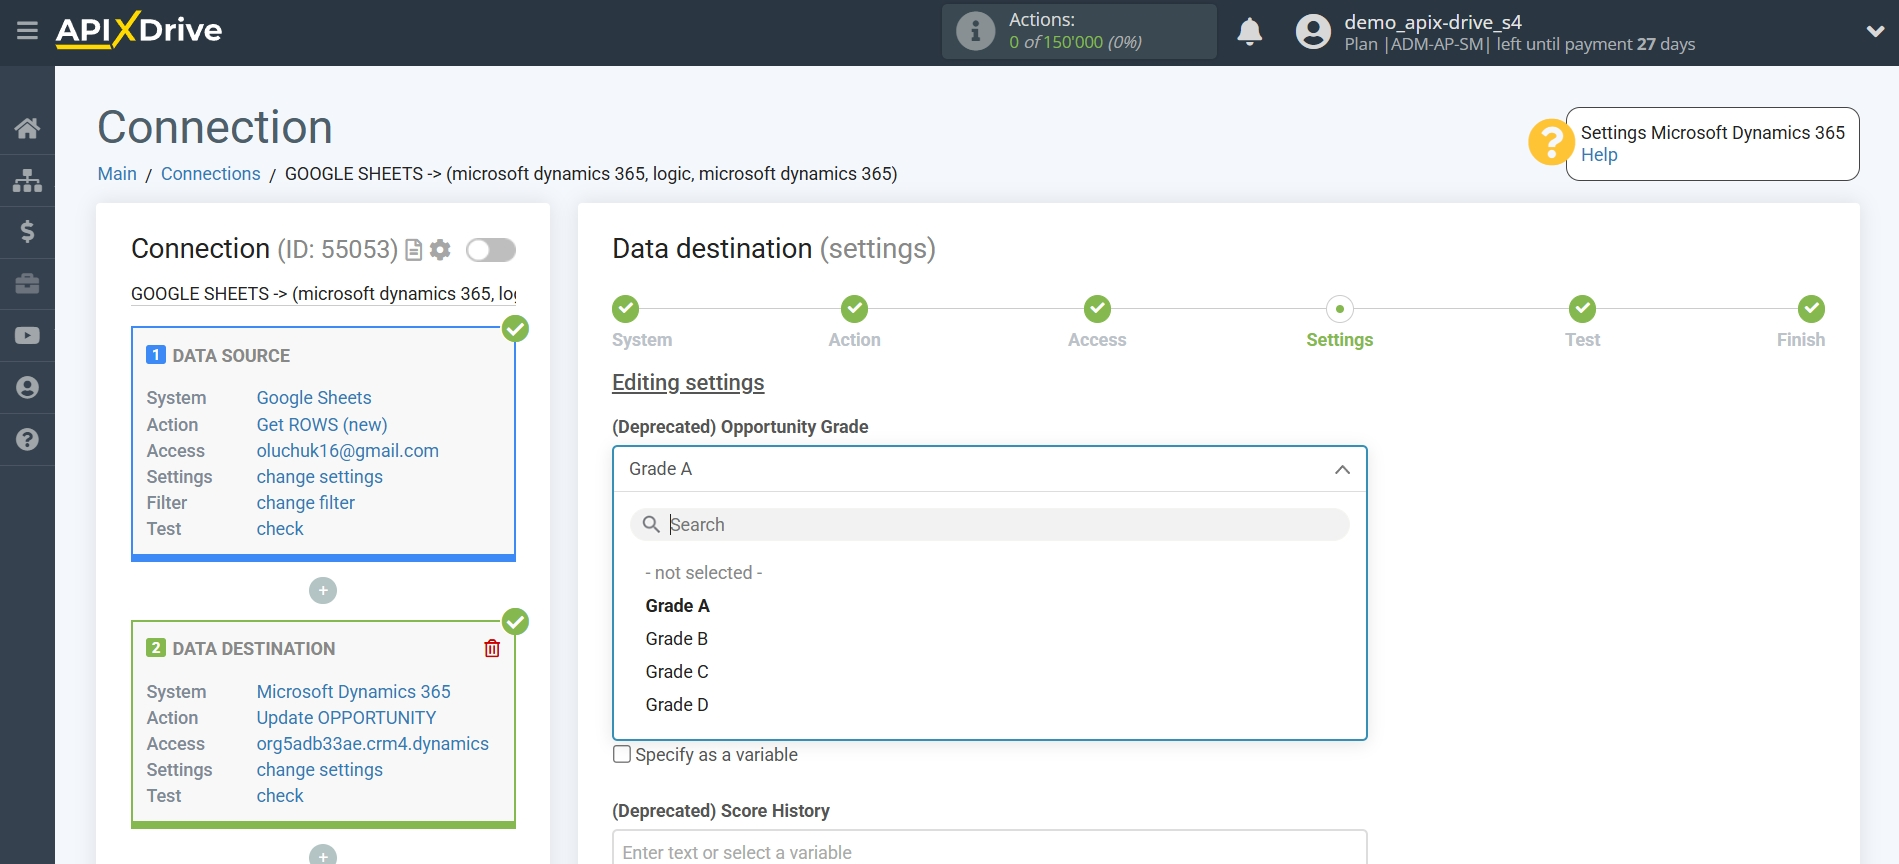Image resolution: width=1899 pixels, height=864 pixels.
Task: Click Update OPPORTUNITY action link
Action: (346, 718)
